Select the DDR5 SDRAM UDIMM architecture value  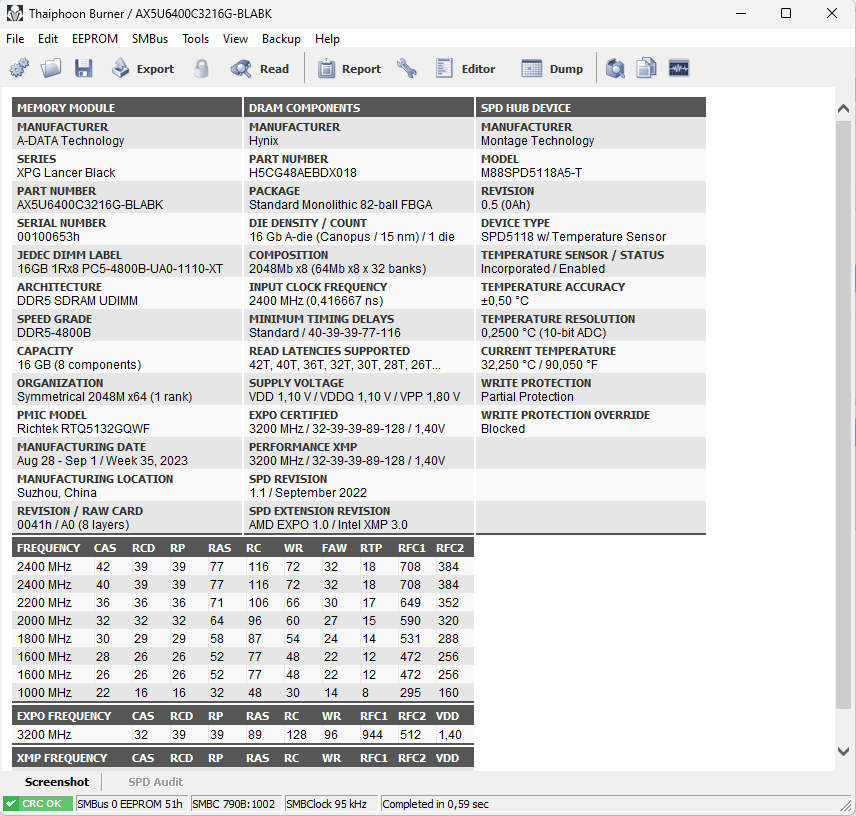(x=77, y=301)
